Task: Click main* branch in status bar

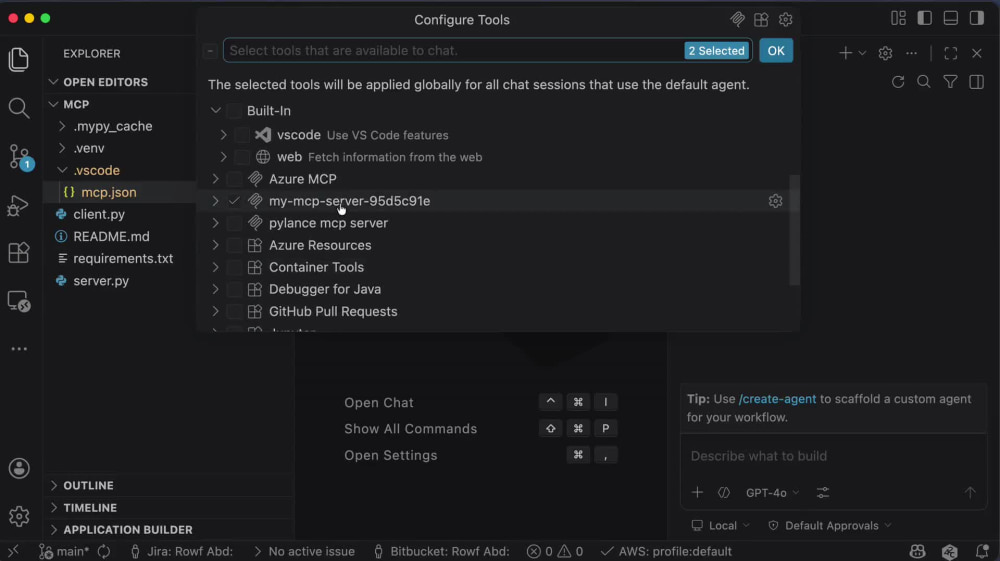Action: pyautogui.click(x=66, y=551)
